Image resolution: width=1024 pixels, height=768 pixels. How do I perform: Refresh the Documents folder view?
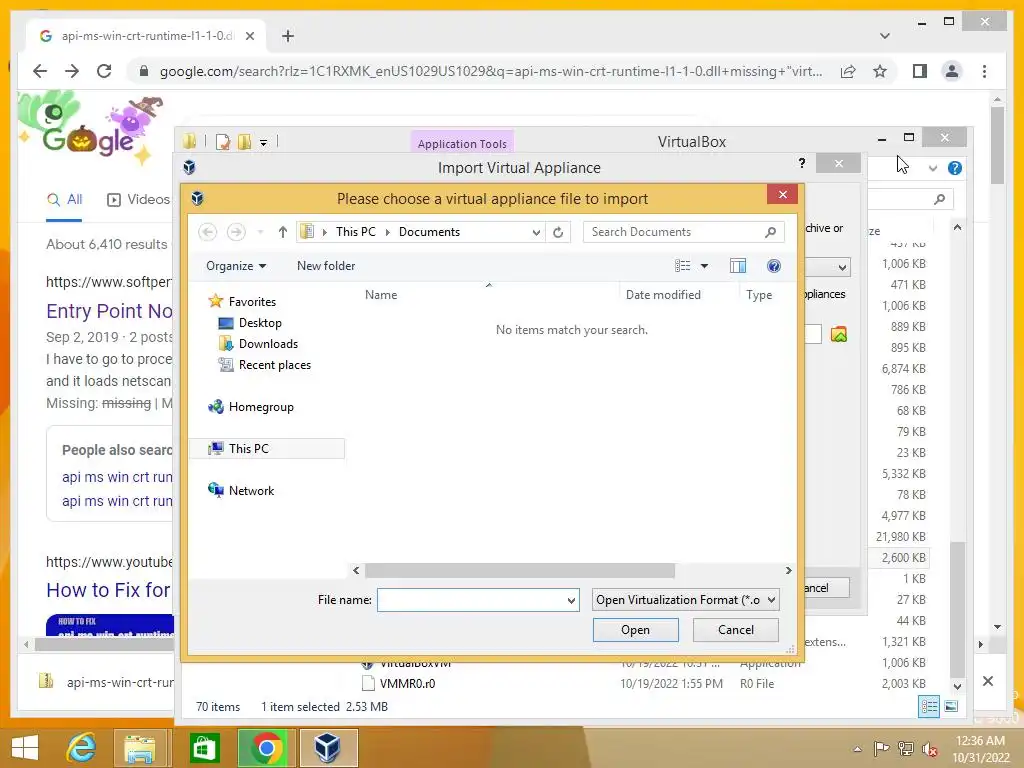click(x=558, y=232)
